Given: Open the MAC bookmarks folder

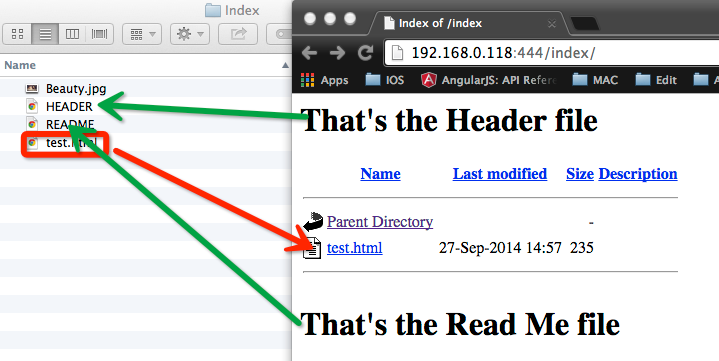Looking at the screenshot, I should (595, 80).
